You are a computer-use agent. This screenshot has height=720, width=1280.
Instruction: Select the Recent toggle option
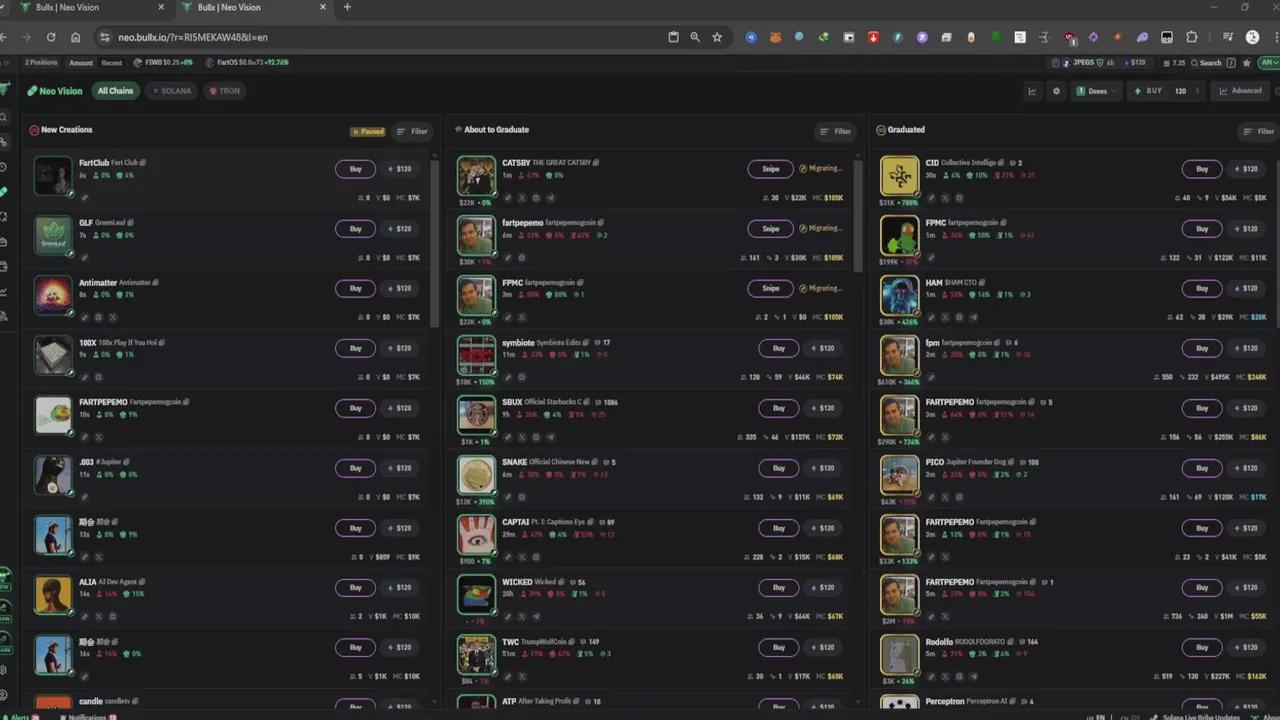pyautogui.click(x=111, y=62)
